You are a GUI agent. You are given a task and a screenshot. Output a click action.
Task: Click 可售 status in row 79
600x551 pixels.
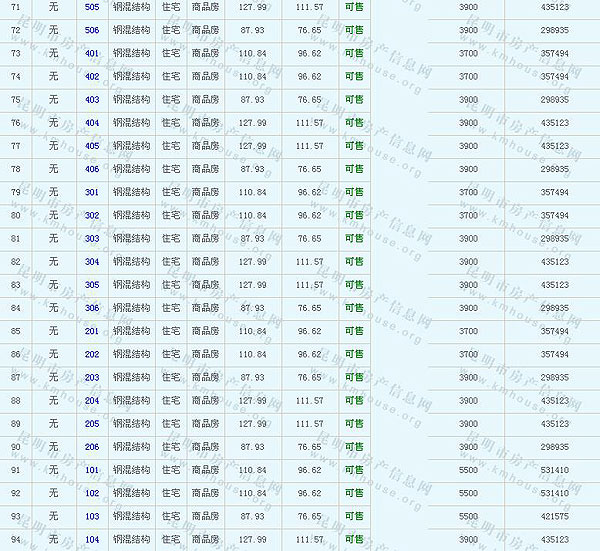click(354, 192)
